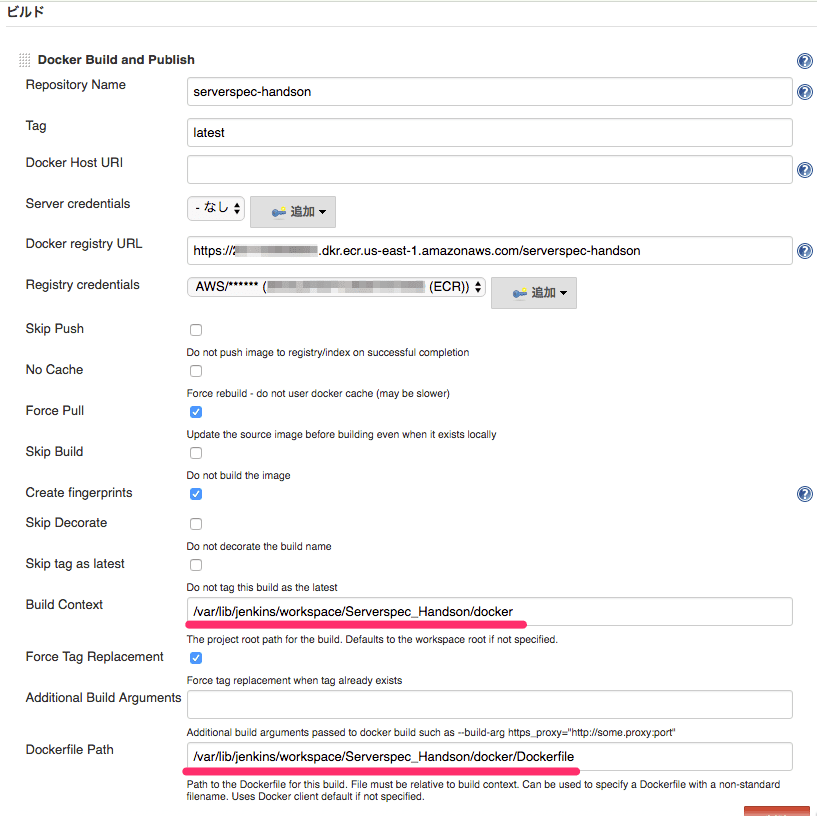The height and width of the screenshot is (816, 817).
Task: Enable the Skip Push checkbox
Action: pyautogui.click(x=196, y=330)
